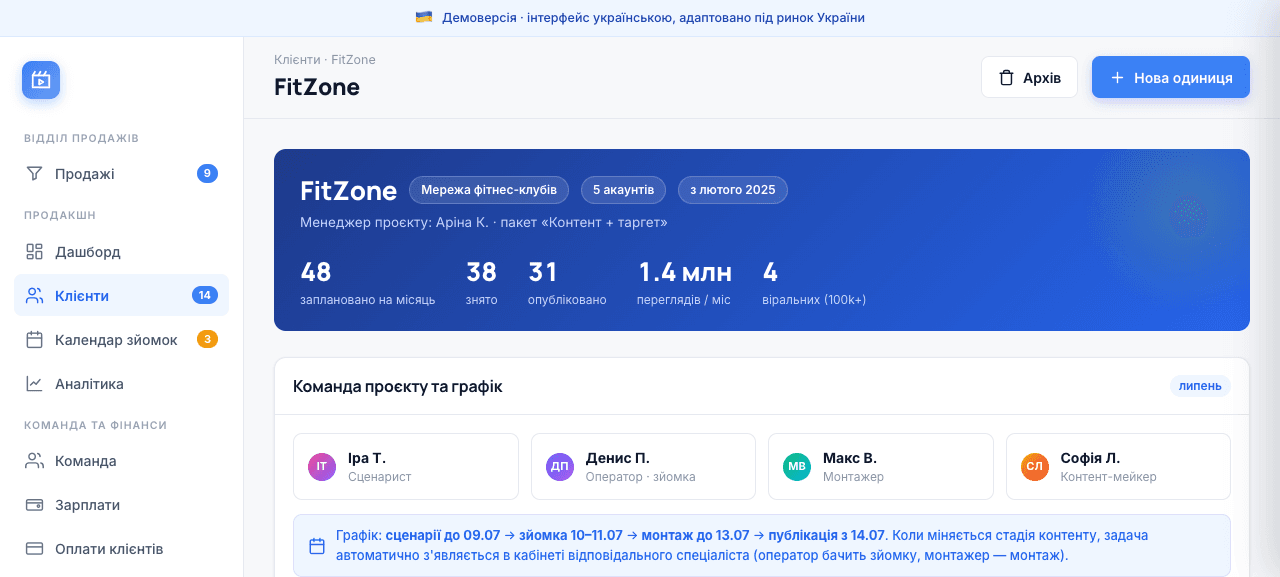Open the Софія Л. Контент-мейкер card
This screenshot has height=577, width=1280.
1118,467
